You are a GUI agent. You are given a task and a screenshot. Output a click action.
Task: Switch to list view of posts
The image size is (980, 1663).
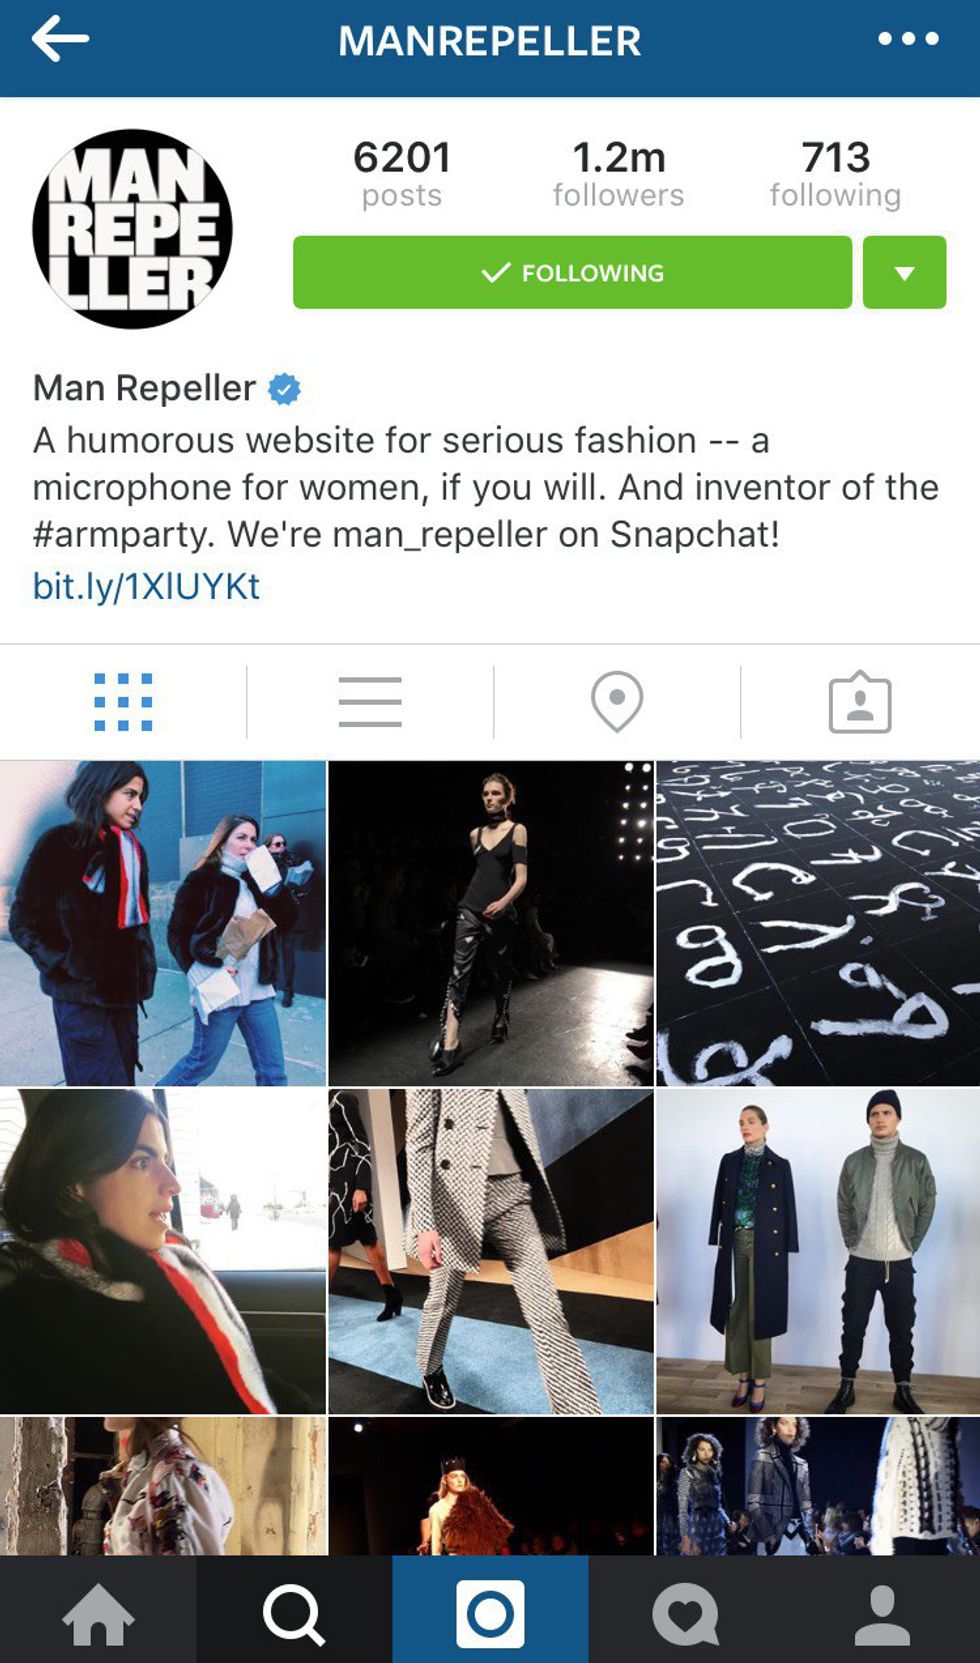(x=370, y=702)
